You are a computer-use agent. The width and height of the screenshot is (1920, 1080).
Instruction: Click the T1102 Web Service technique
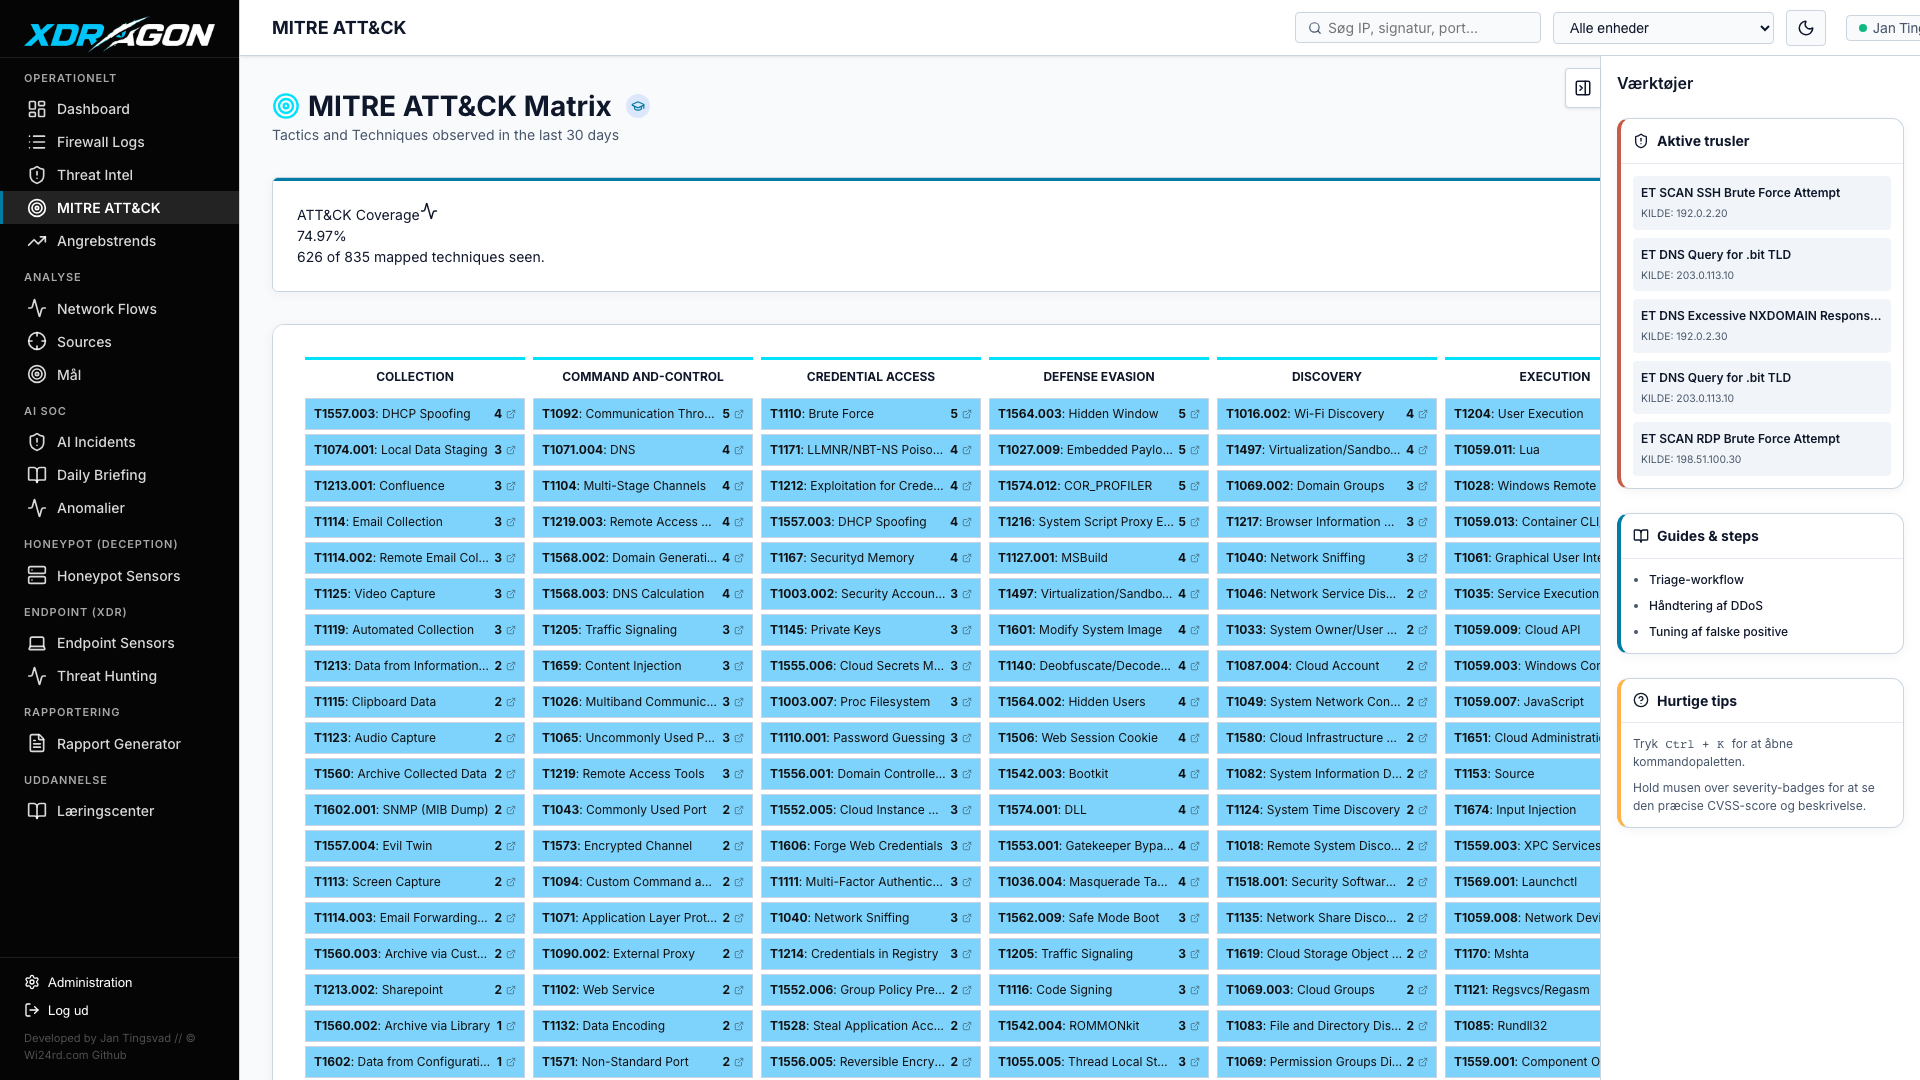pyautogui.click(x=643, y=990)
